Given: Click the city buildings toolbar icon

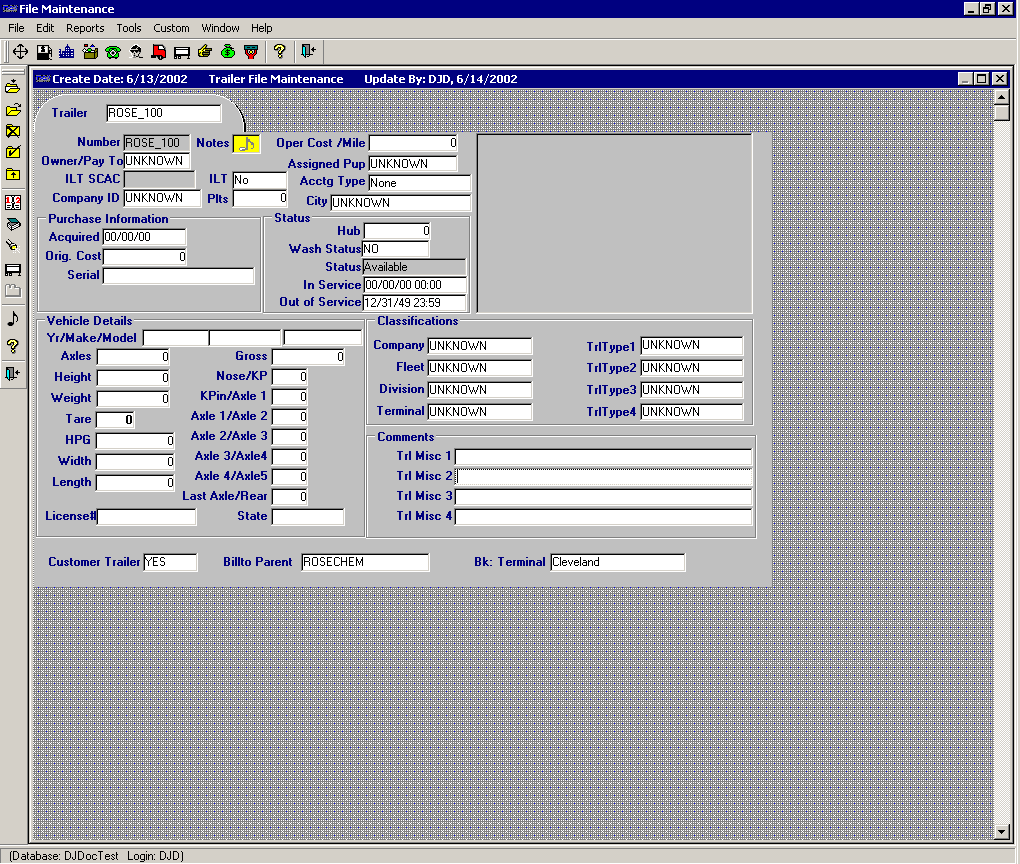Looking at the screenshot, I should click(67, 51).
